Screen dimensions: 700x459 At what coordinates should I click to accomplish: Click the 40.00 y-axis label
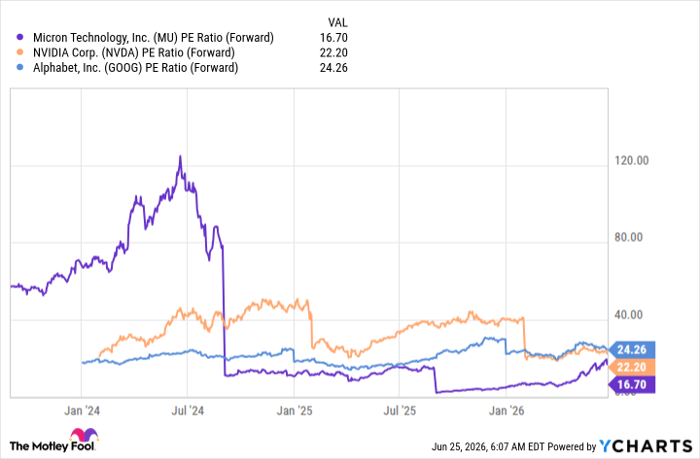click(x=629, y=315)
